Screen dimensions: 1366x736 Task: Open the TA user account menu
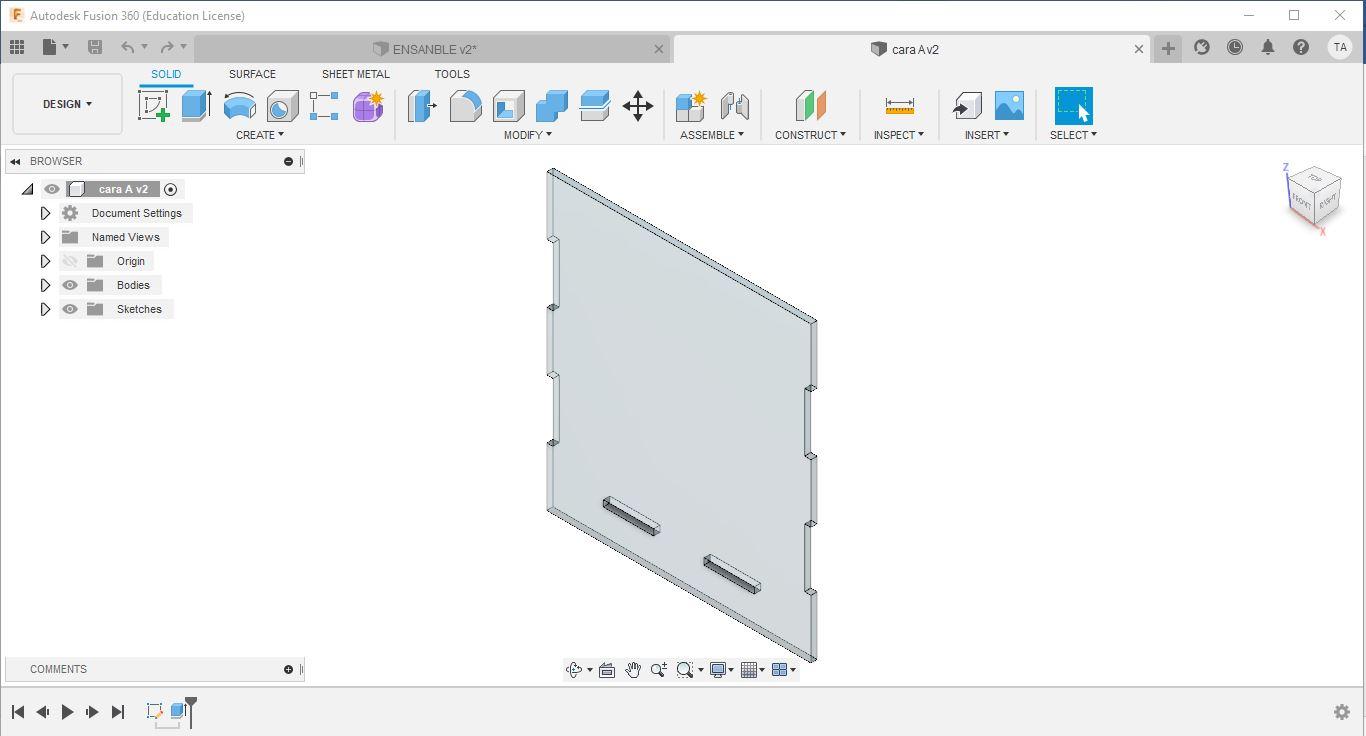(1340, 47)
